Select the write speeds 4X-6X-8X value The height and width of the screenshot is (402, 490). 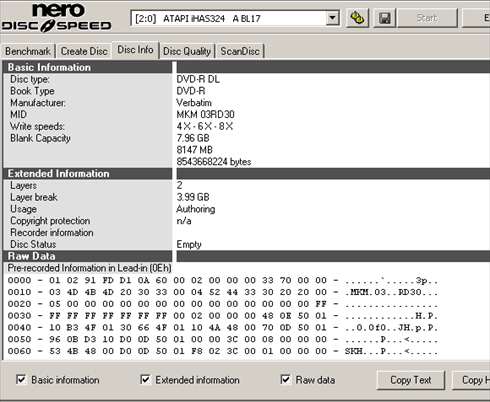pyautogui.click(x=205, y=126)
